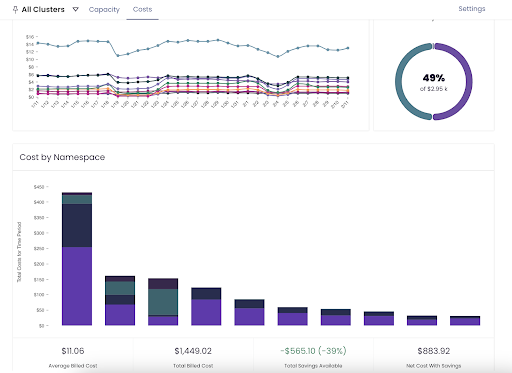512x373 pixels.
Task: Select the second namespace cost bar
Action: click(x=120, y=300)
